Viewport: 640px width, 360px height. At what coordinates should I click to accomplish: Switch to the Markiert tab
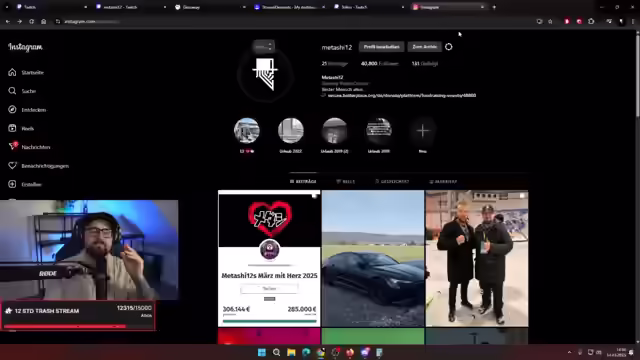click(x=443, y=181)
